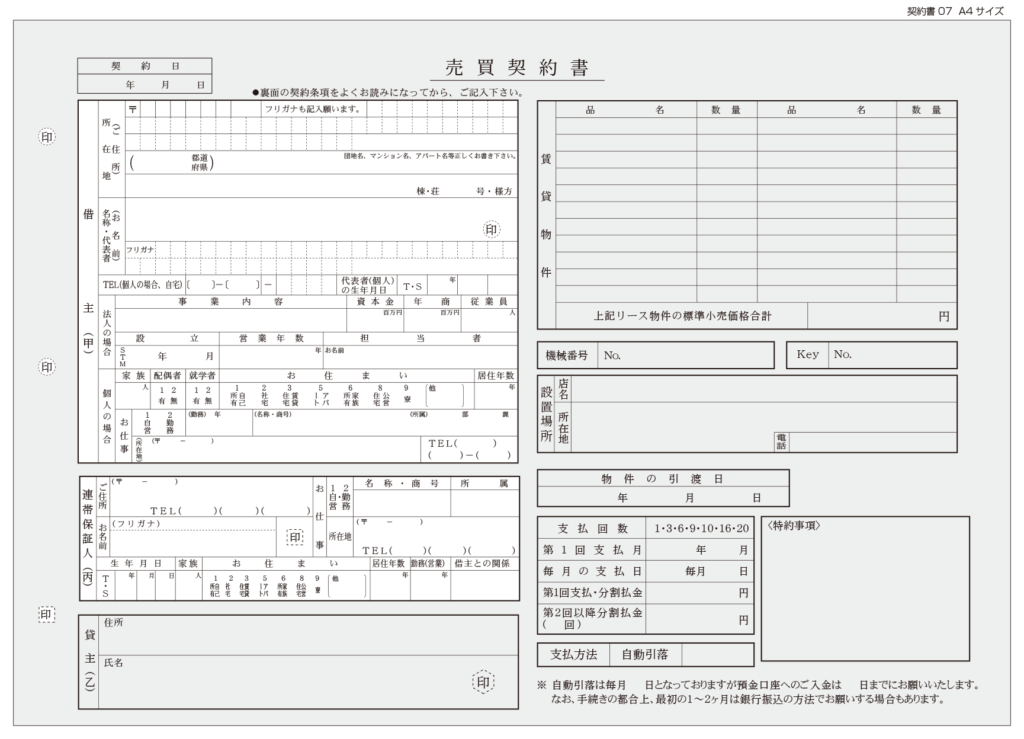Screen dimensions: 1024x739
Task: Select option 1 自営 under borrower's お仕事
Action: (148, 424)
